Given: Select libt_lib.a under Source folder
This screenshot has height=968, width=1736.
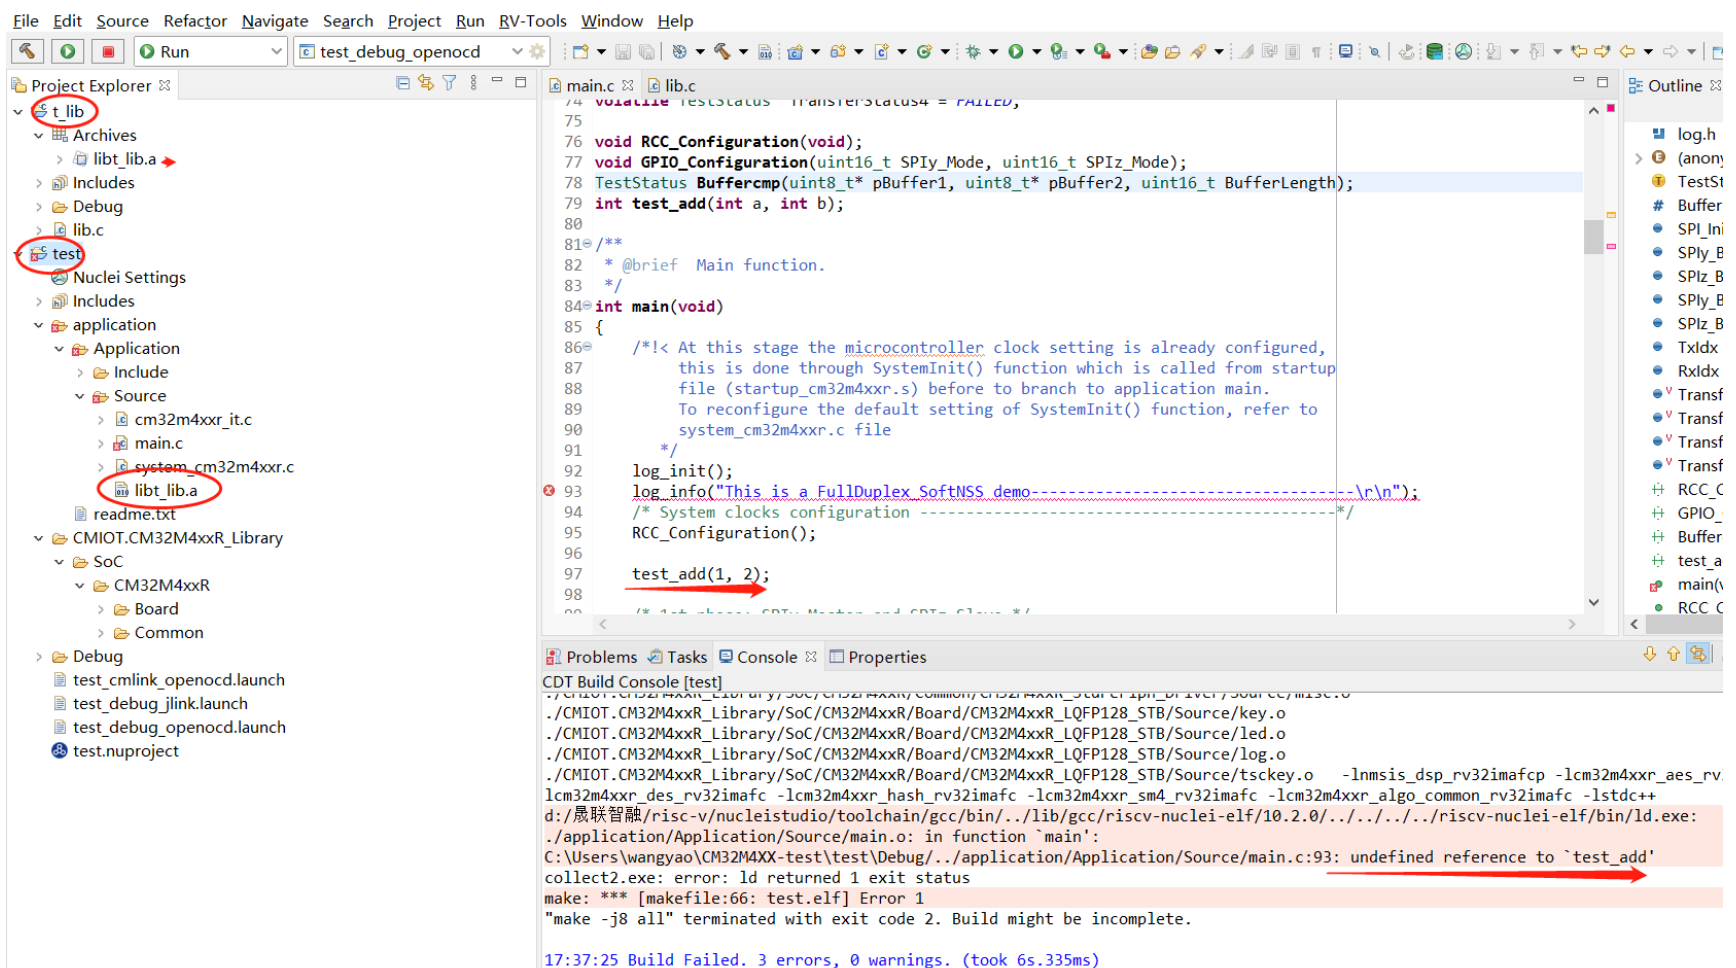Looking at the screenshot, I should click(x=165, y=490).
